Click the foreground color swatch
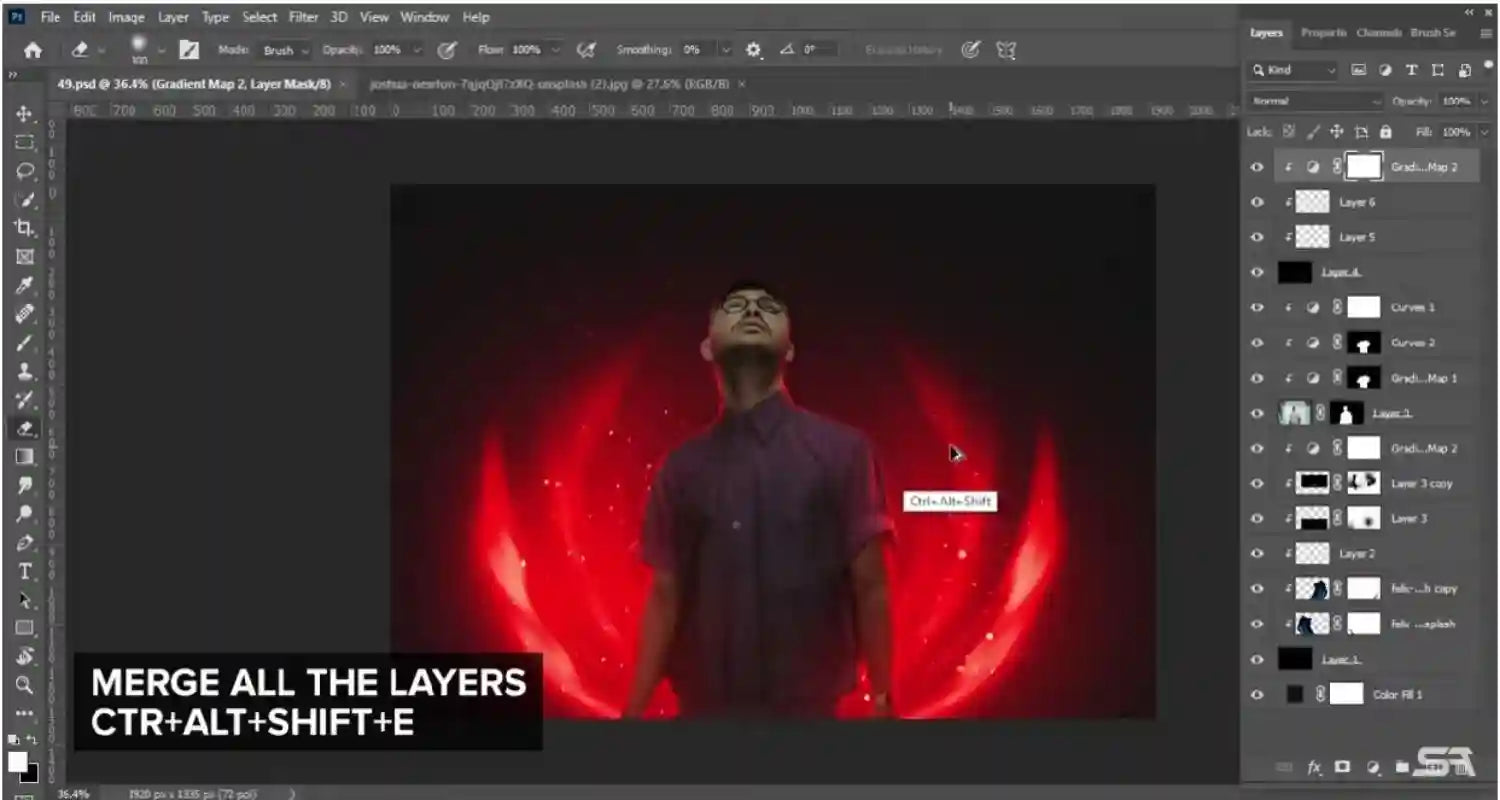 (x=18, y=762)
